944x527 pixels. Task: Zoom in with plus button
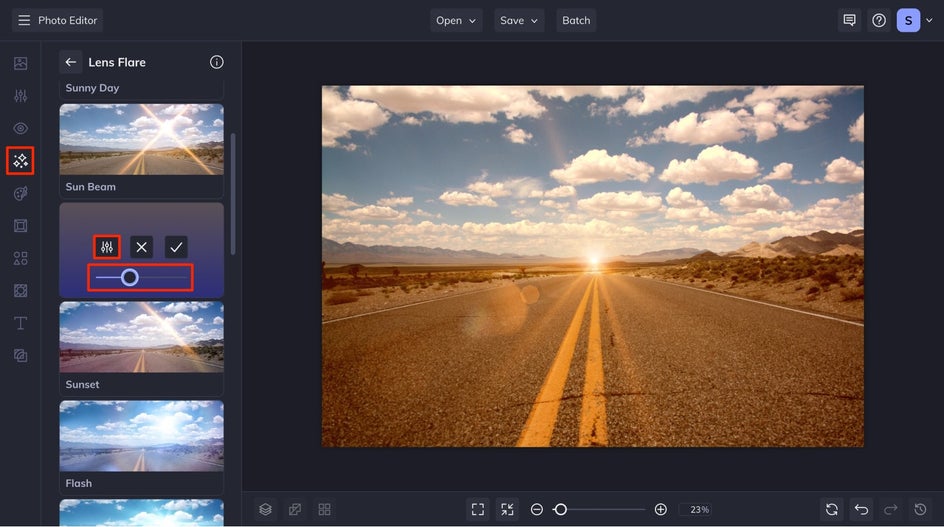pyautogui.click(x=660, y=510)
